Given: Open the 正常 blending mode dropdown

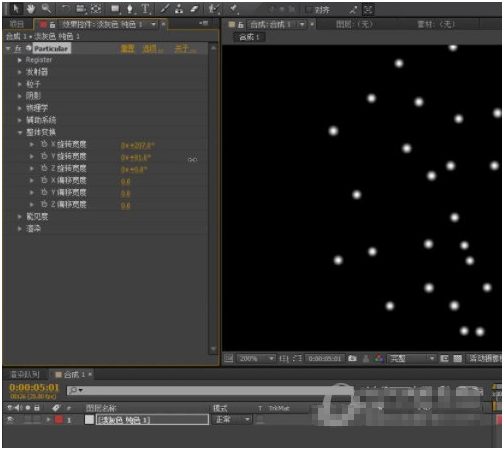Looking at the screenshot, I should point(232,420).
